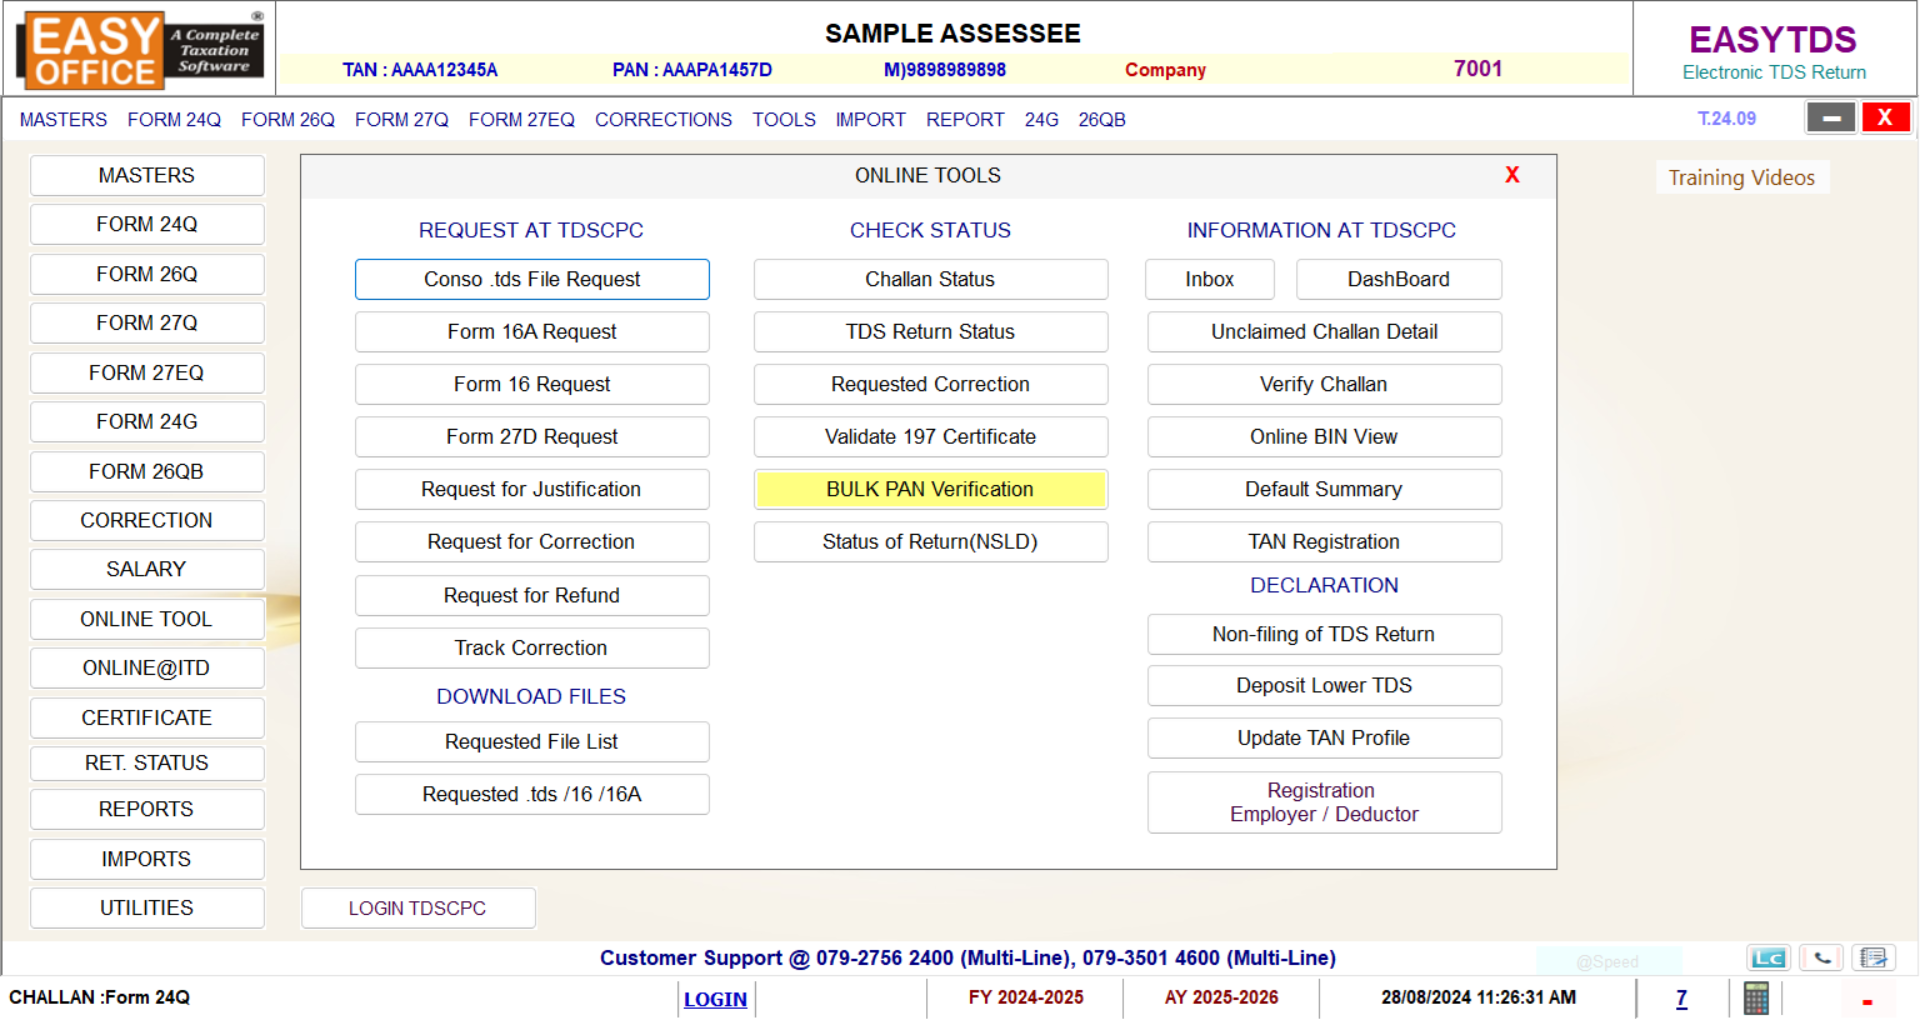Check Challan Status

pyautogui.click(x=931, y=280)
